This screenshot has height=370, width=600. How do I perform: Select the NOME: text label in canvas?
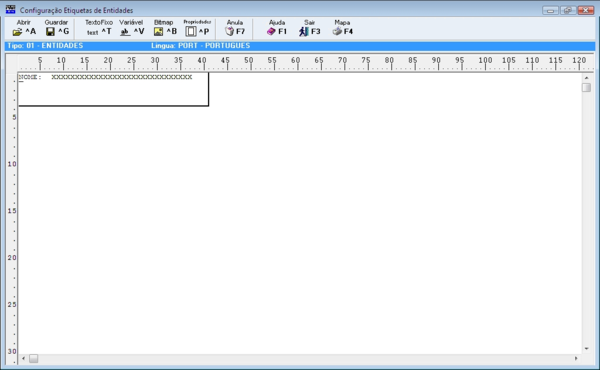(x=30, y=77)
